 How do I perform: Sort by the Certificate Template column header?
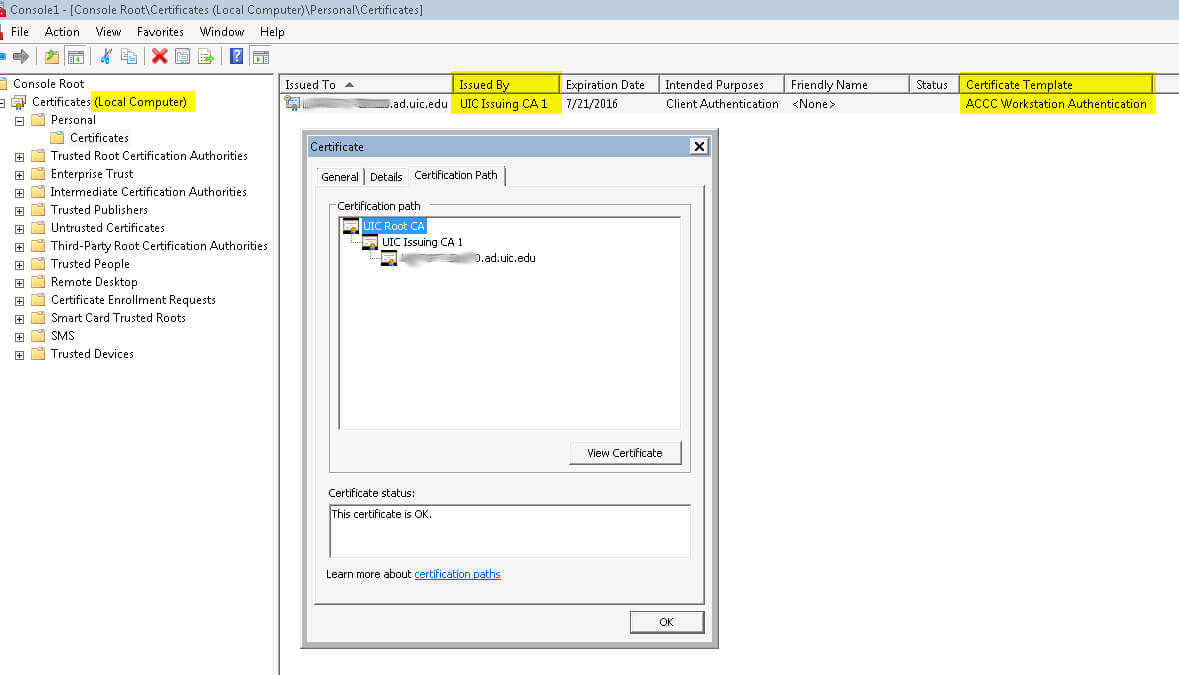point(1056,84)
